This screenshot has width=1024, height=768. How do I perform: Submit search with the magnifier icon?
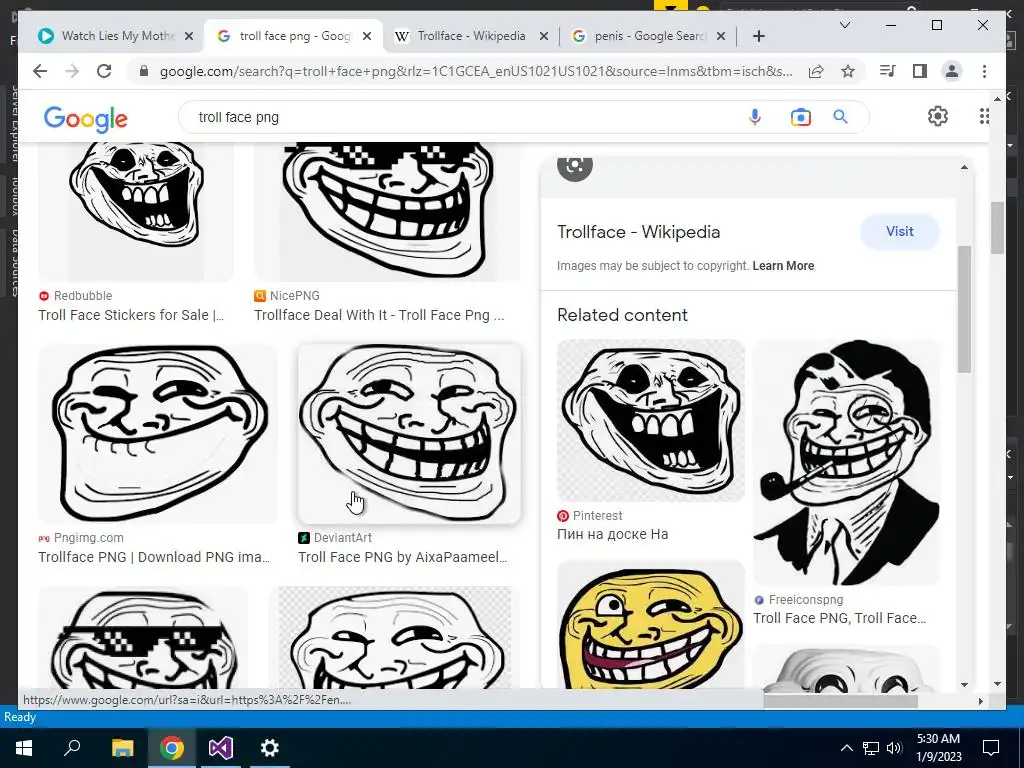840,117
